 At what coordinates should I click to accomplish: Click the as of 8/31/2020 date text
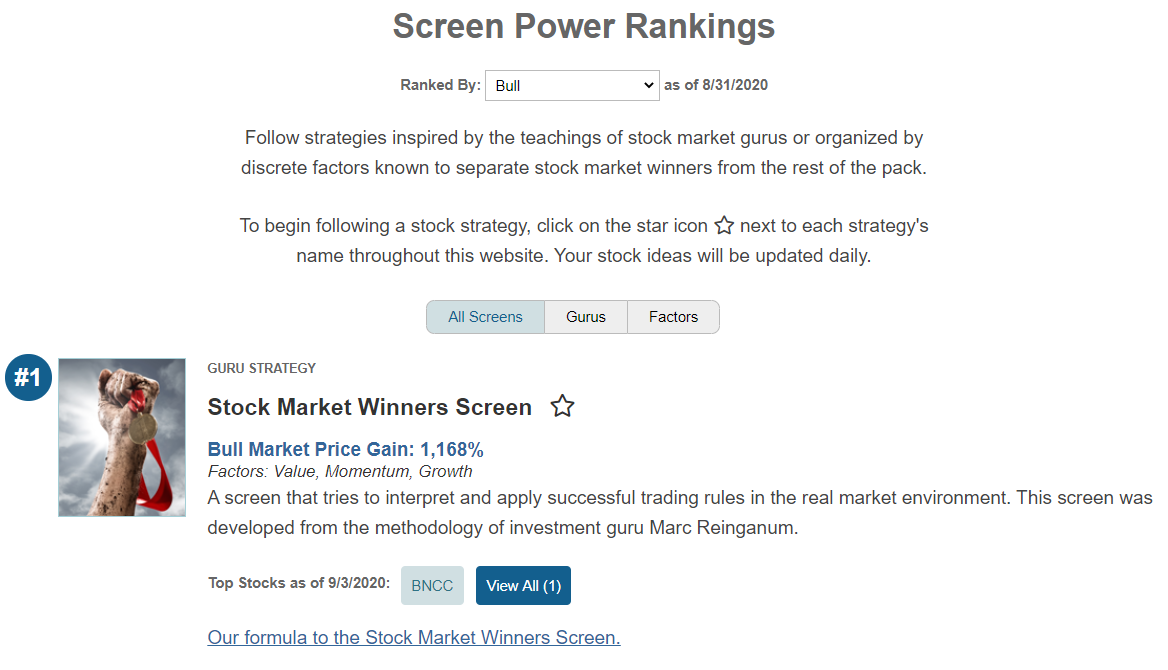(x=716, y=85)
